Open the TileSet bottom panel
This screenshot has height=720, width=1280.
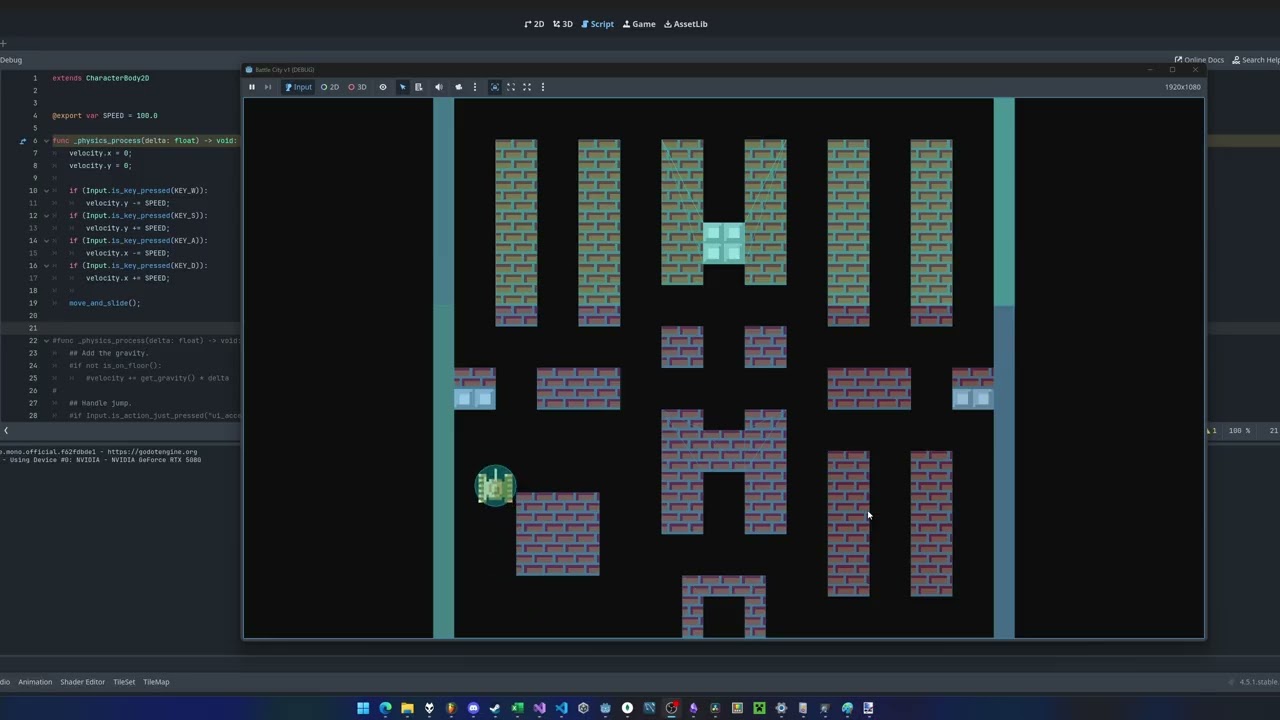pos(124,682)
